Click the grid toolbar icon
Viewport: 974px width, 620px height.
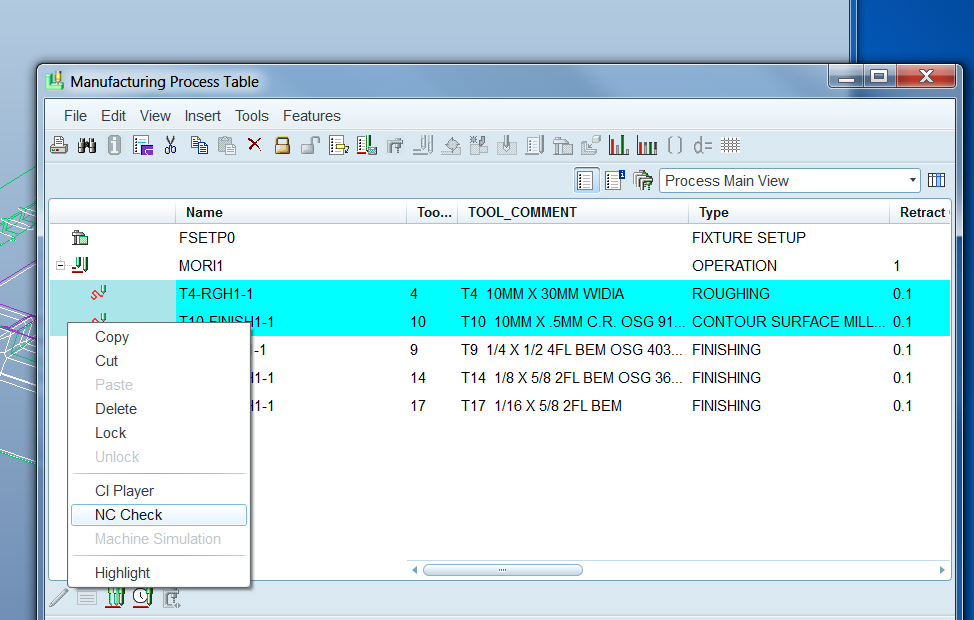click(730, 145)
